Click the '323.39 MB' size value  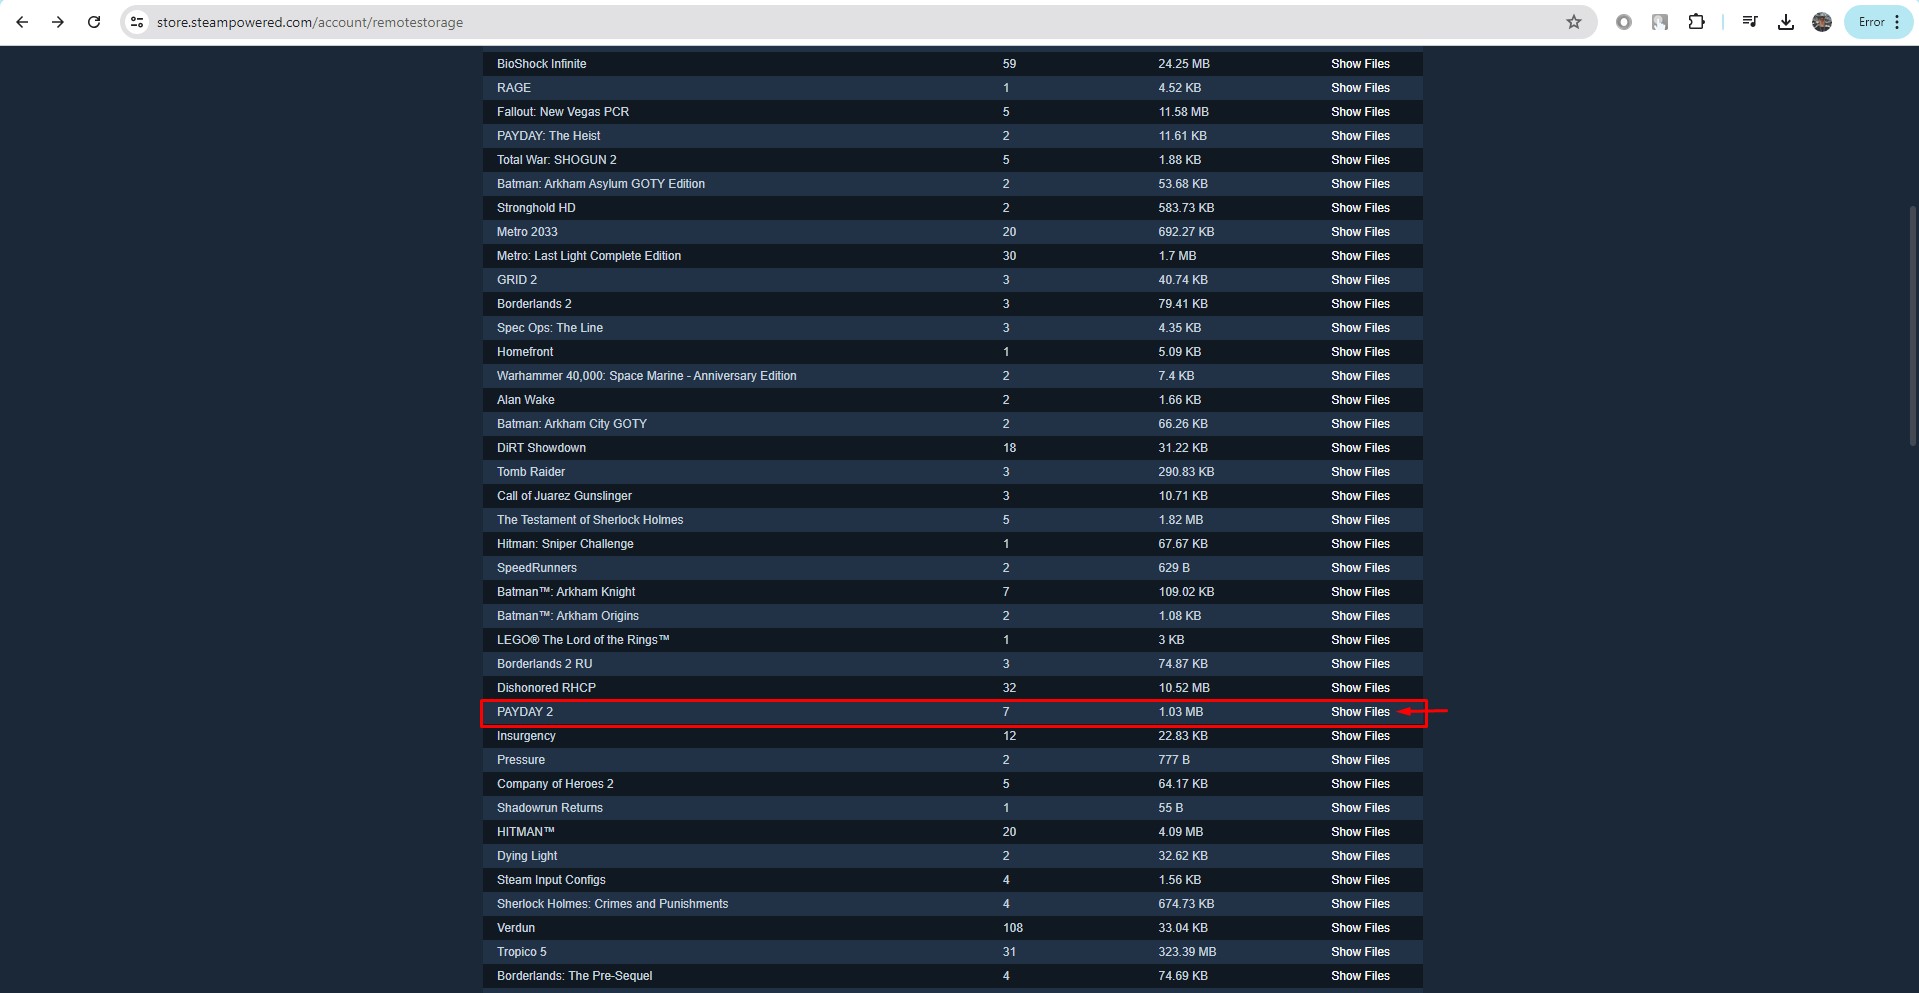click(1187, 952)
